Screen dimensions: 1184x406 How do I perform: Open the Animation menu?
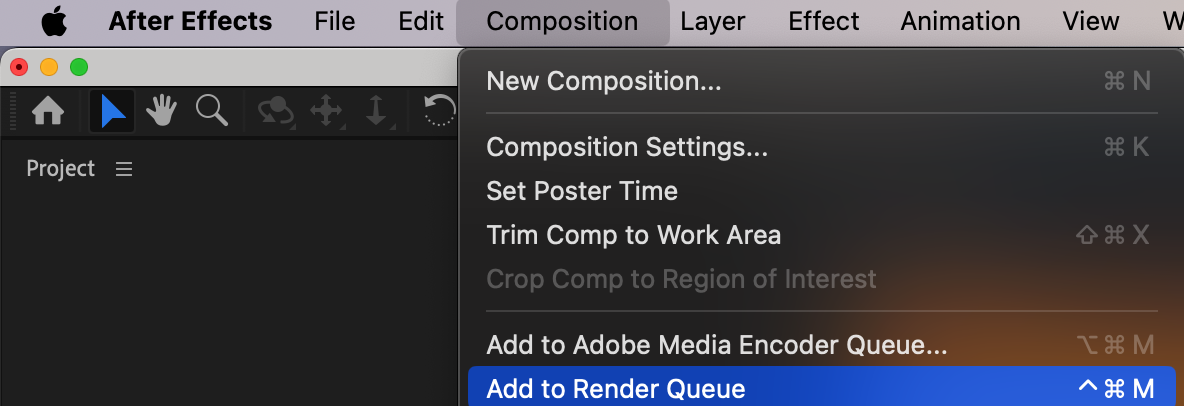(960, 21)
